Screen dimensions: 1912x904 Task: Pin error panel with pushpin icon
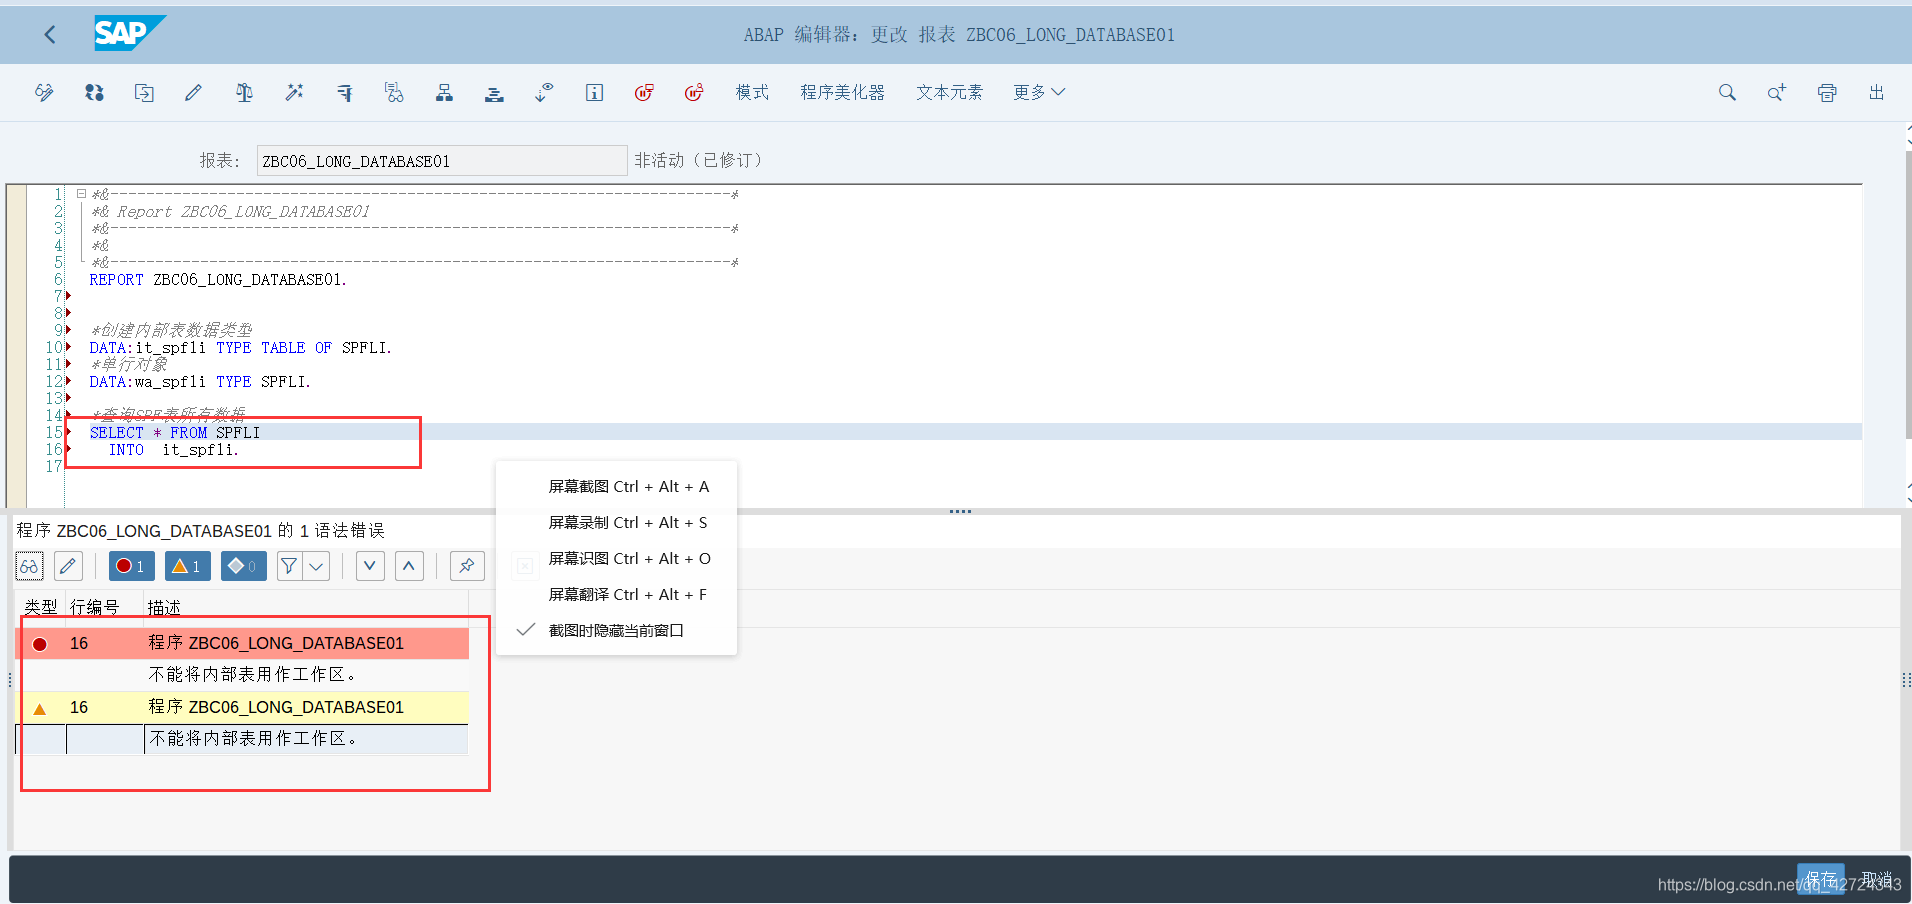[x=467, y=567]
